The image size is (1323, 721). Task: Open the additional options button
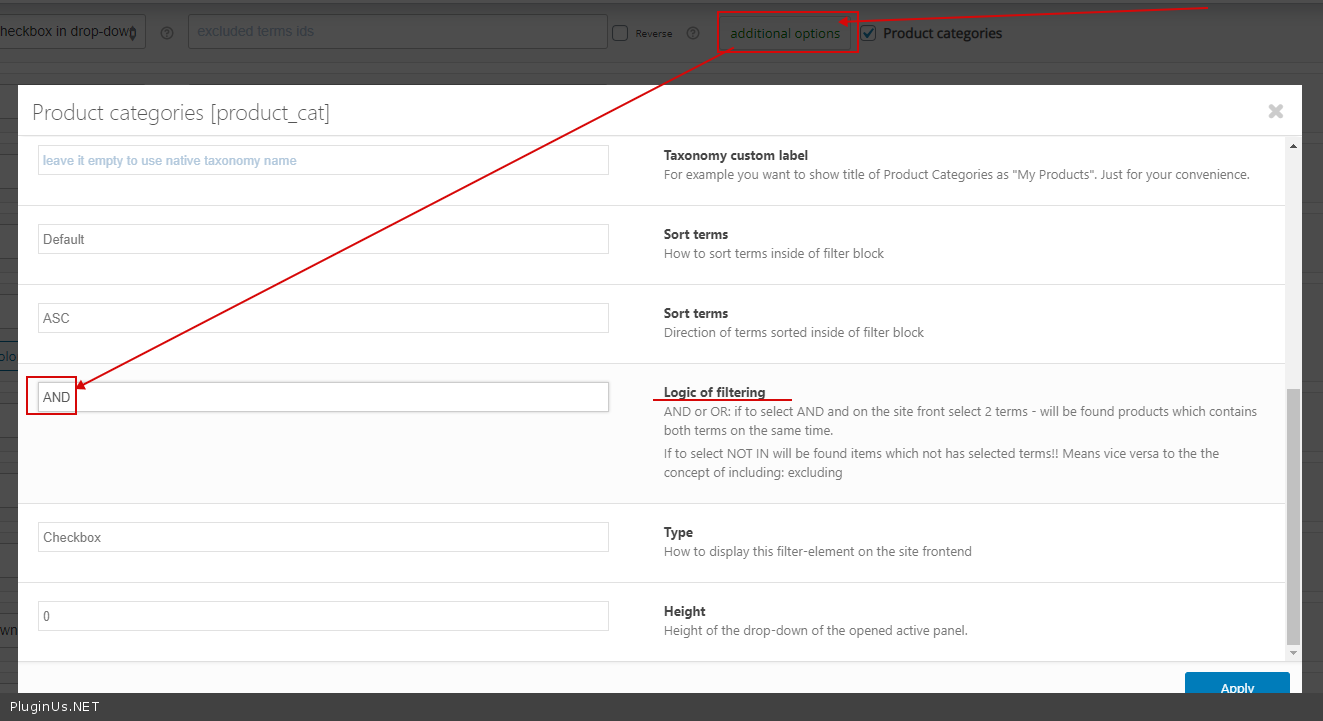click(x=785, y=33)
